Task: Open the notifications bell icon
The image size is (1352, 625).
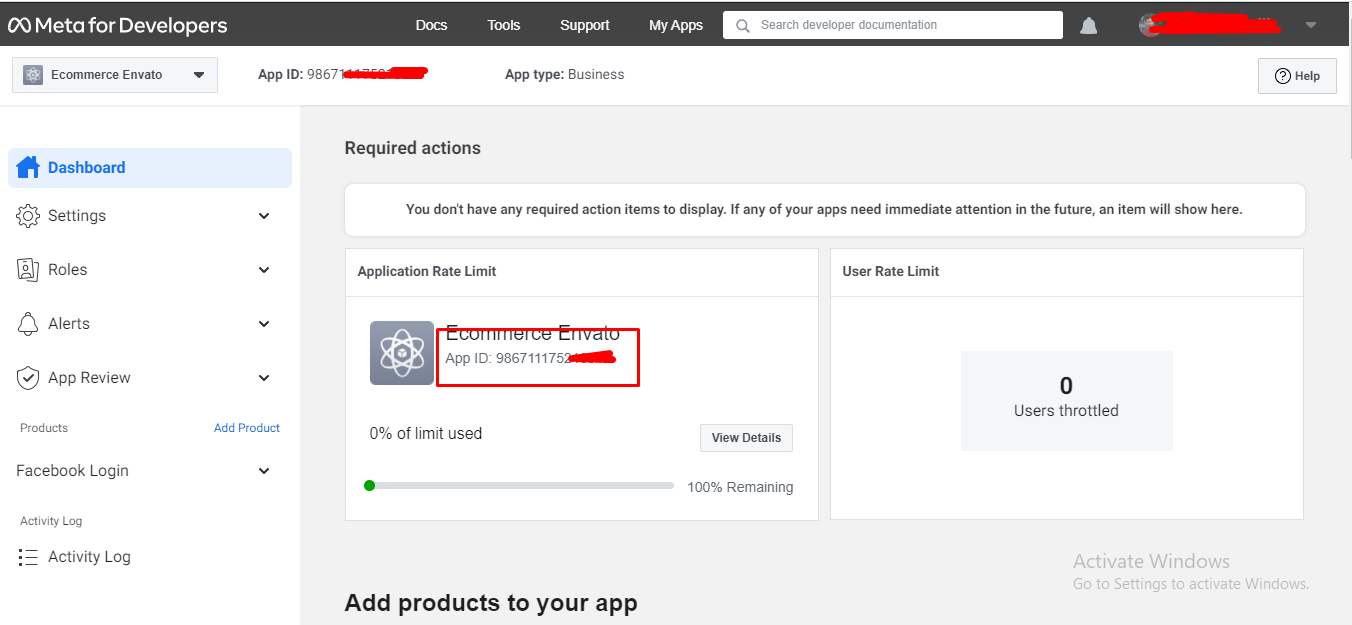Action: tap(1089, 26)
